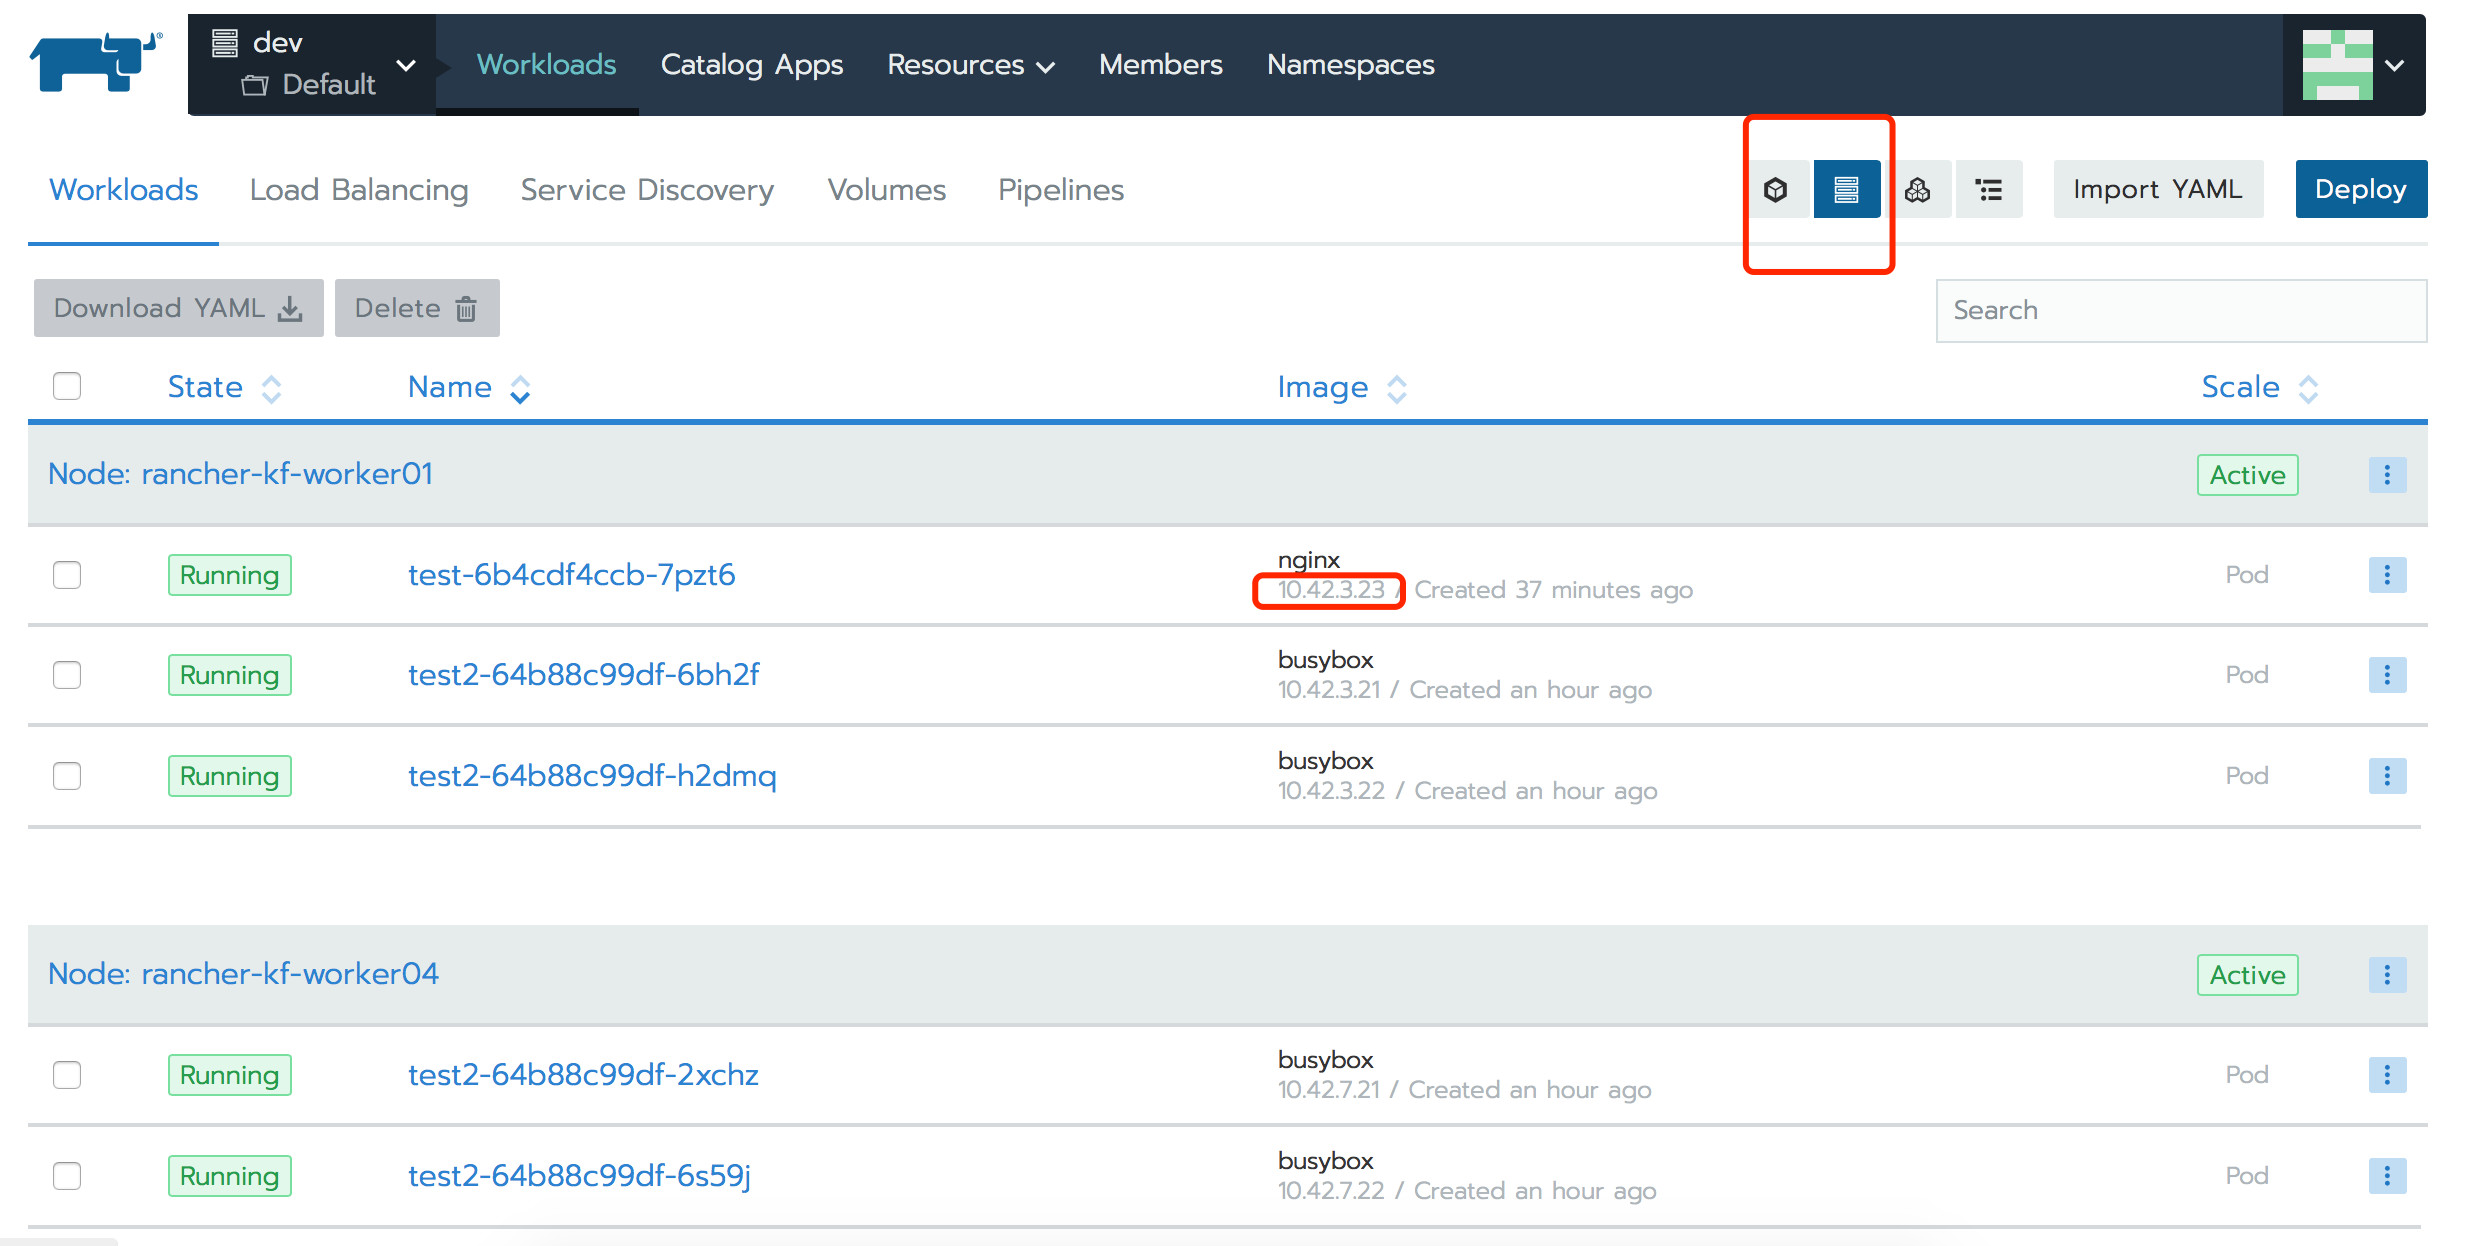Click the Deploy button
2466x1246 pixels.
(2360, 189)
